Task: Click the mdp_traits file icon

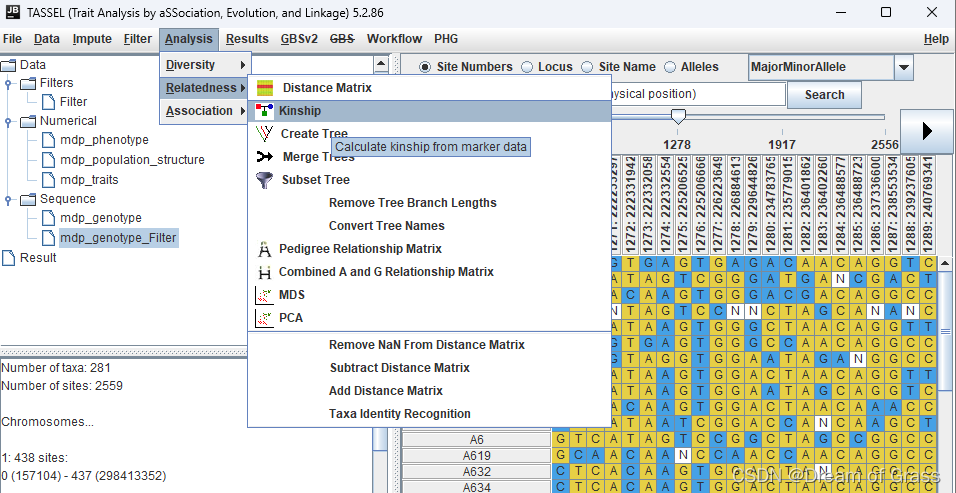Action: [x=48, y=180]
